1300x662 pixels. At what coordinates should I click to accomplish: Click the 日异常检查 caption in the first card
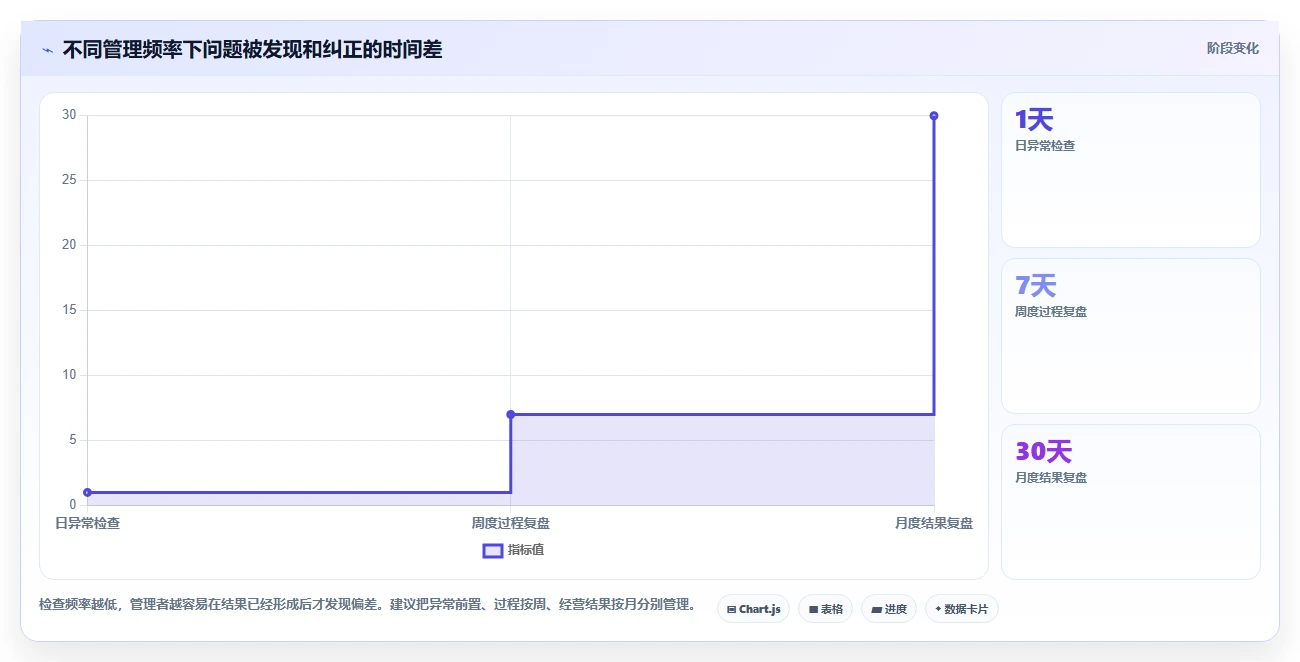pyautogui.click(x=1045, y=146)
